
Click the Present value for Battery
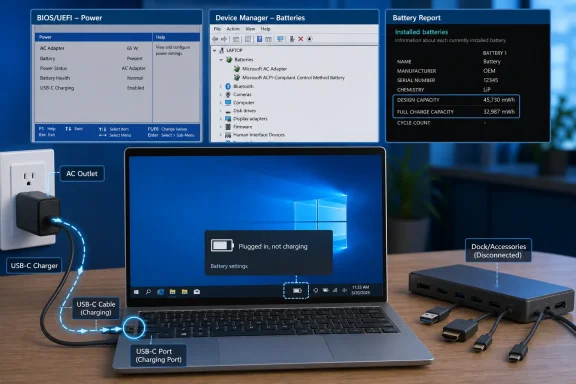point(134,58)
